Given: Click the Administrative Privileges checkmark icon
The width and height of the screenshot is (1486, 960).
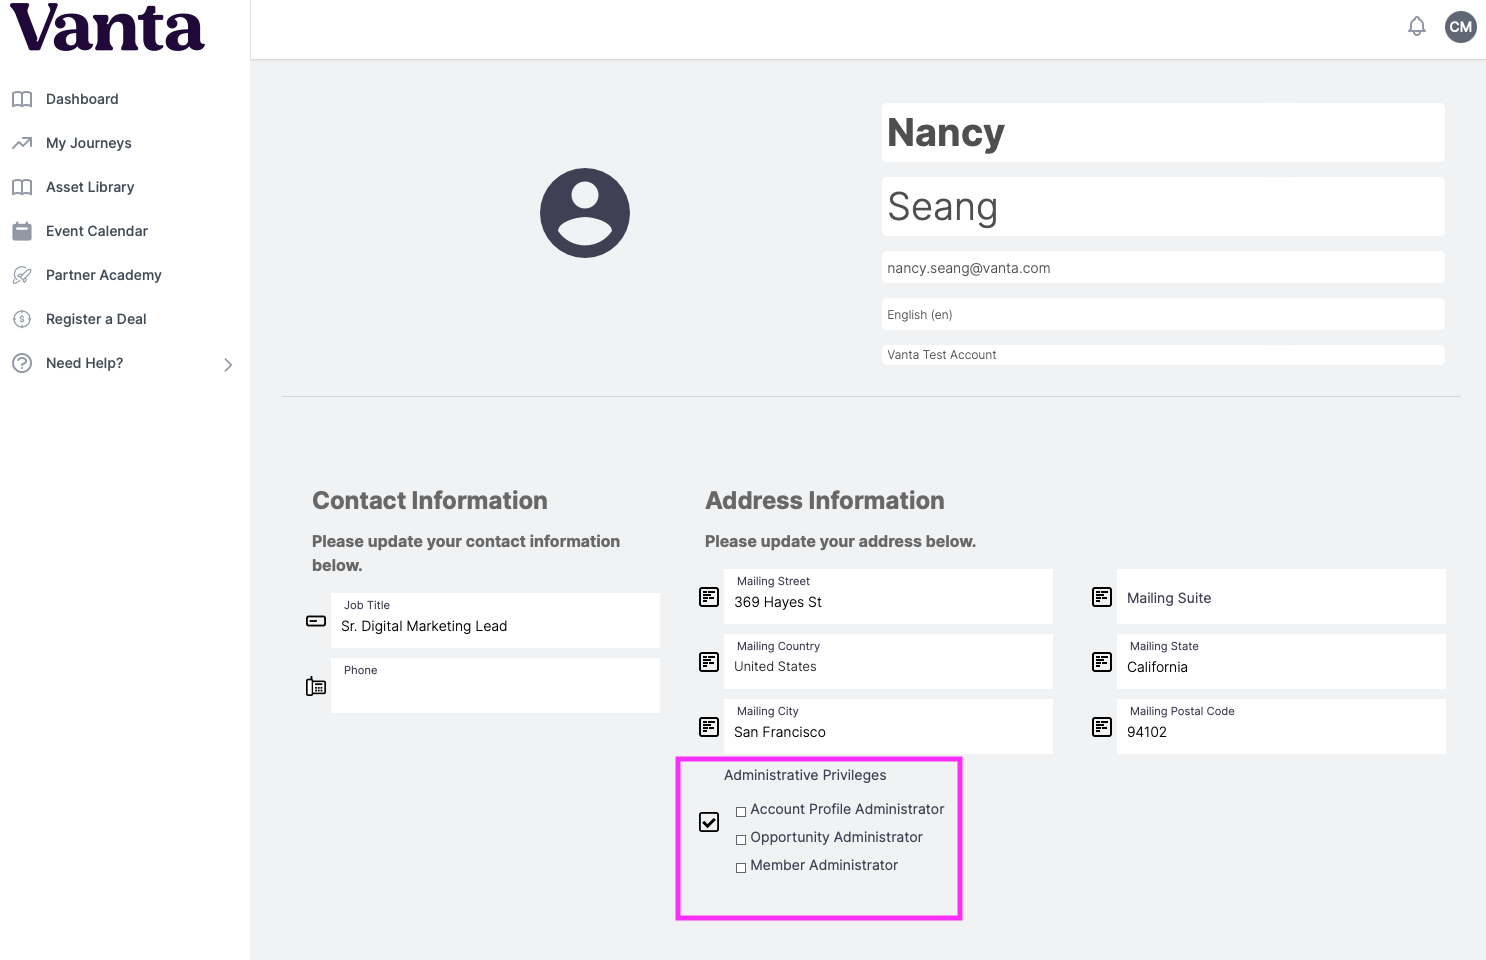Looking at the screenshot, I should point(709,822).
